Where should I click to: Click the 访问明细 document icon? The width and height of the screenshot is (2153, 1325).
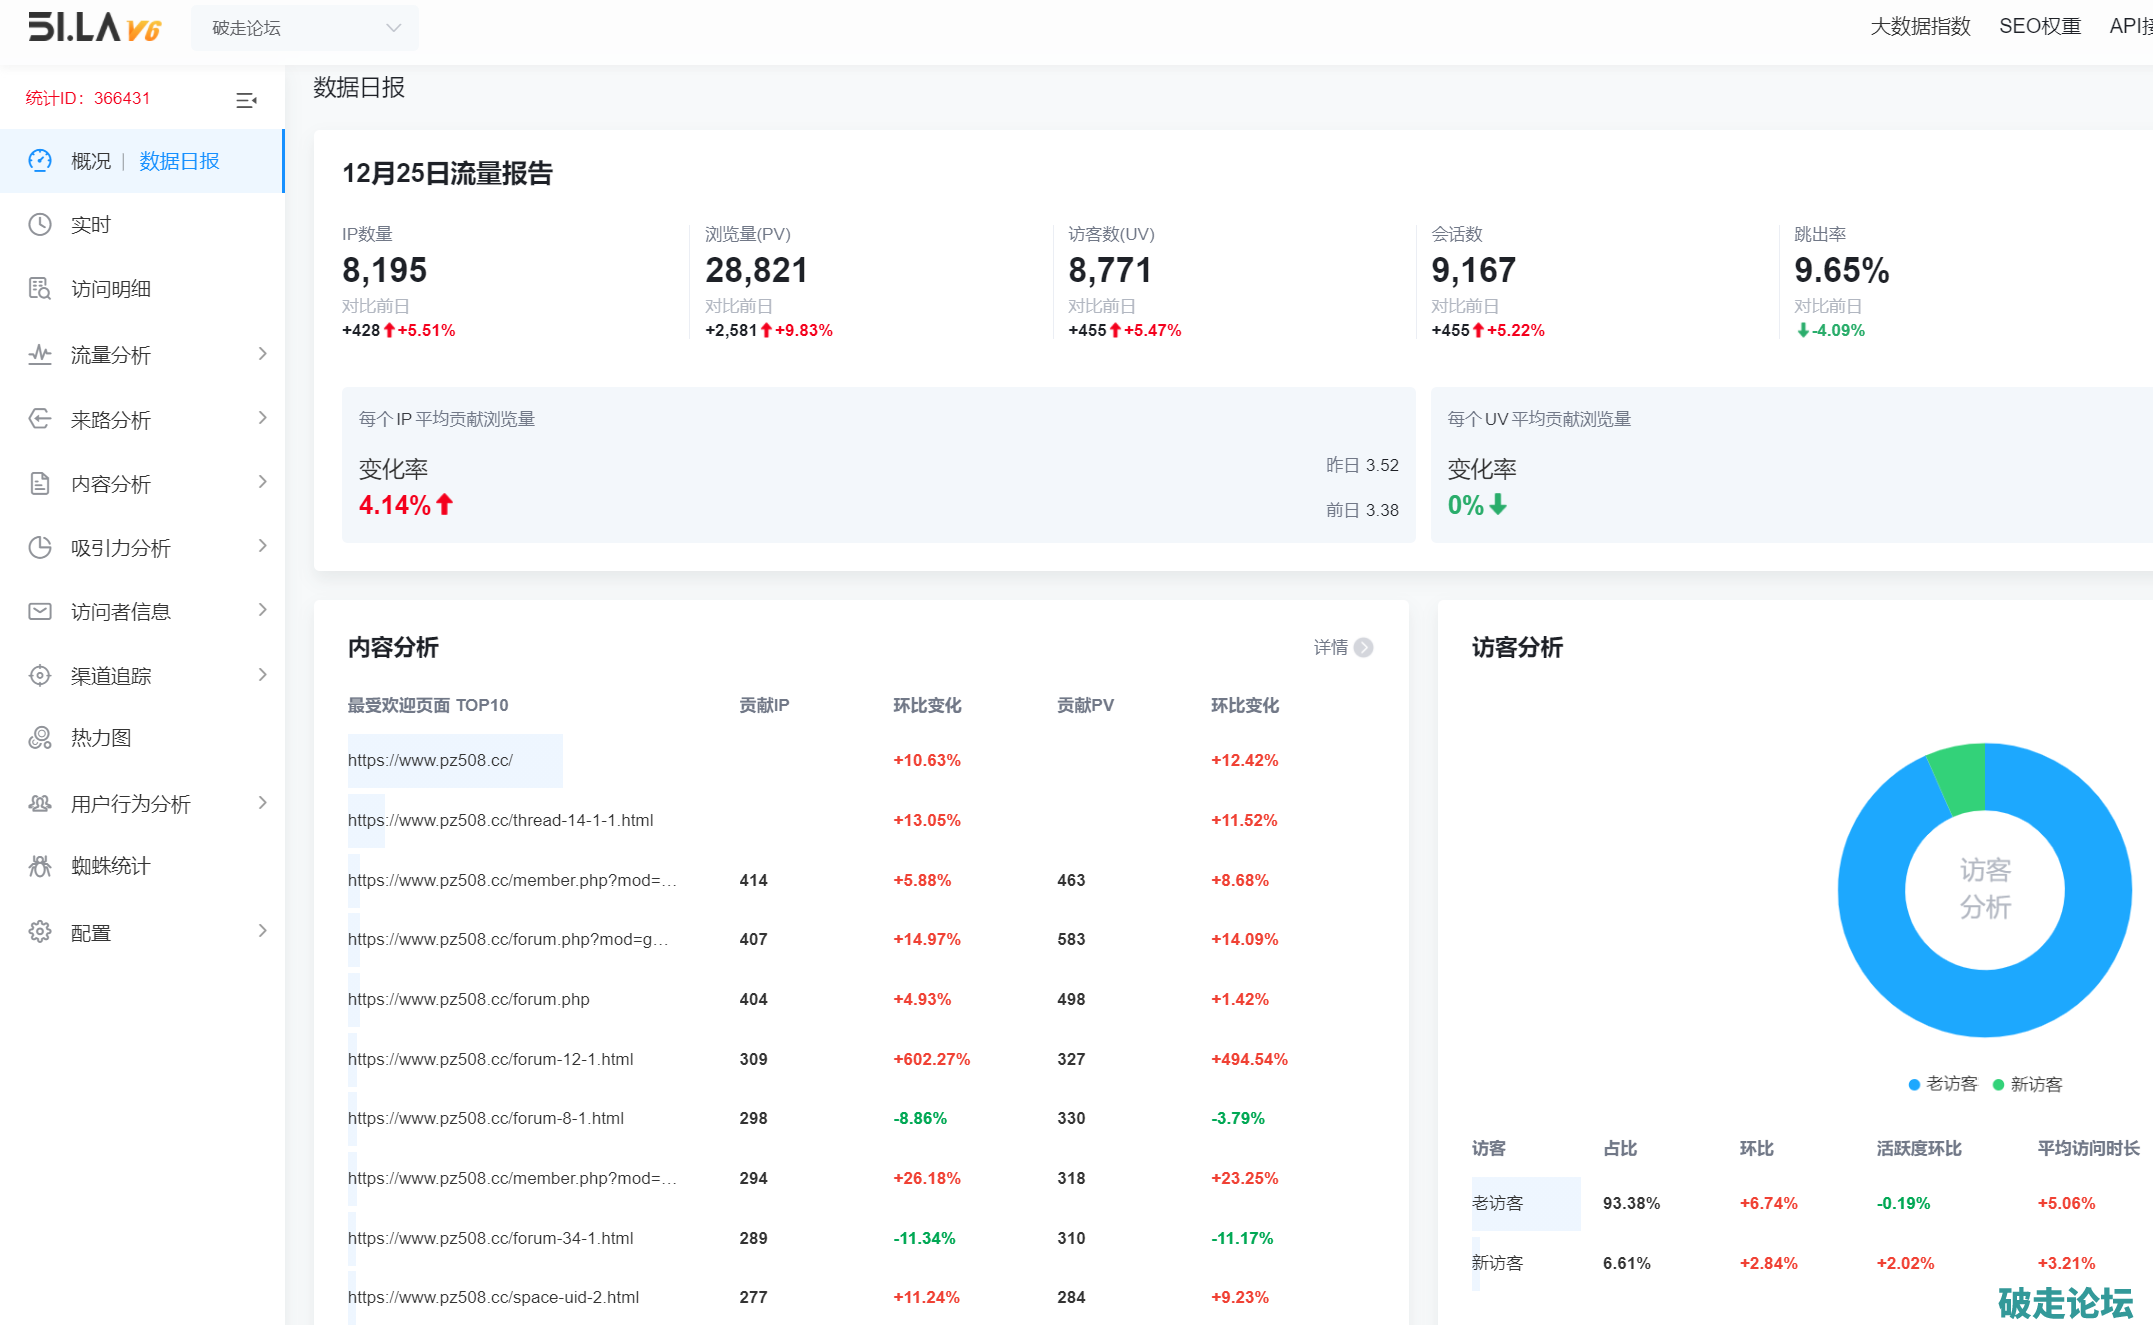[40, 289]
